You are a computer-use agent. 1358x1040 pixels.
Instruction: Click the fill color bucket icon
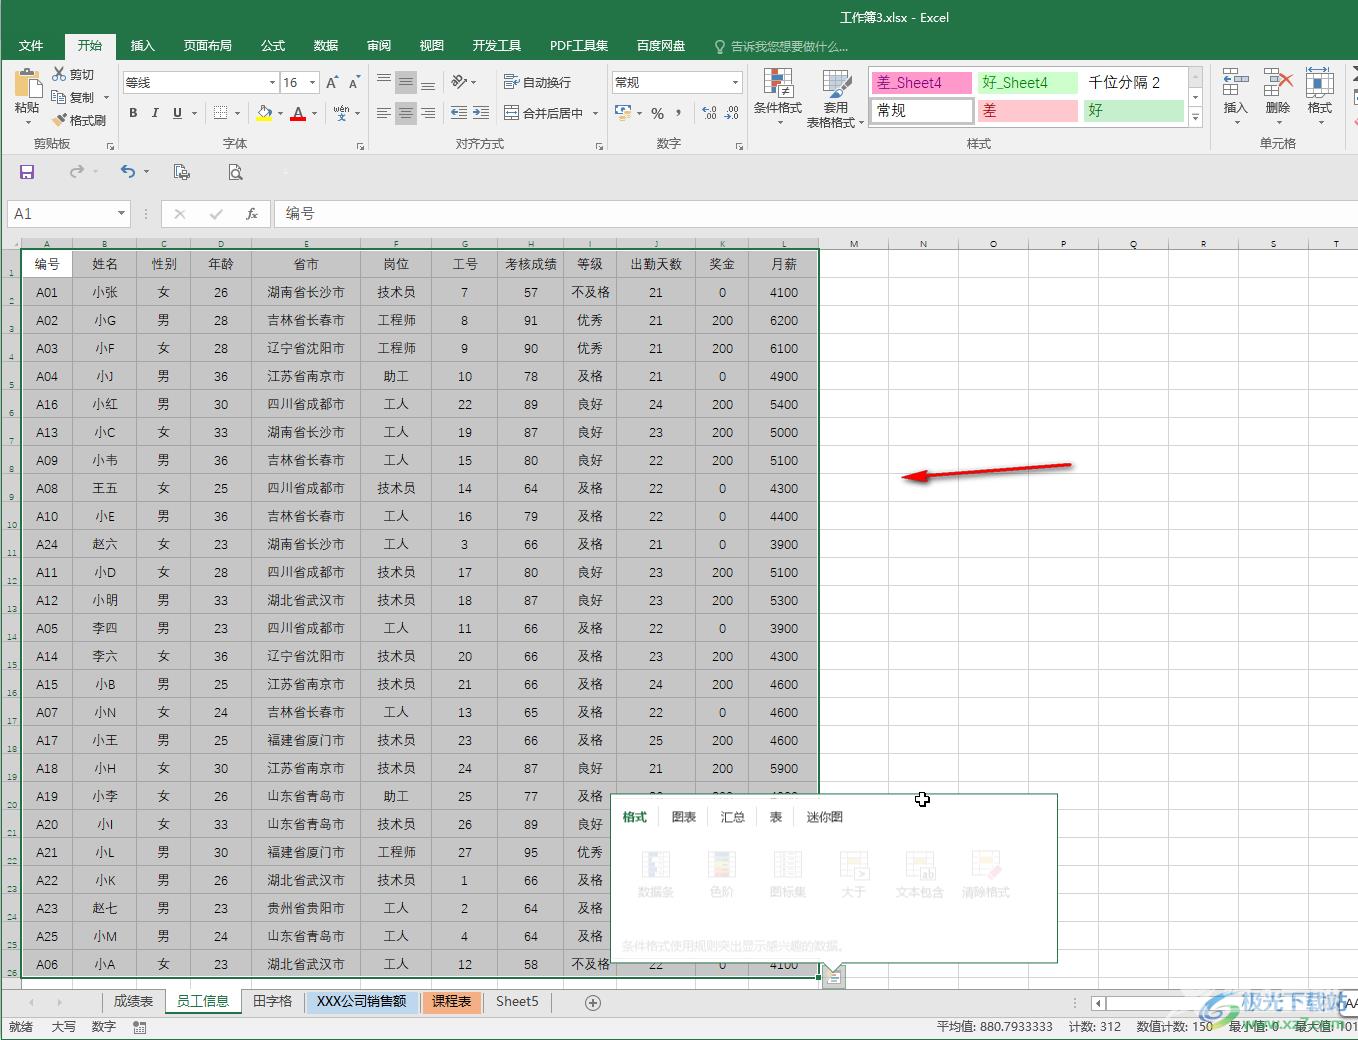pos(264,113)
